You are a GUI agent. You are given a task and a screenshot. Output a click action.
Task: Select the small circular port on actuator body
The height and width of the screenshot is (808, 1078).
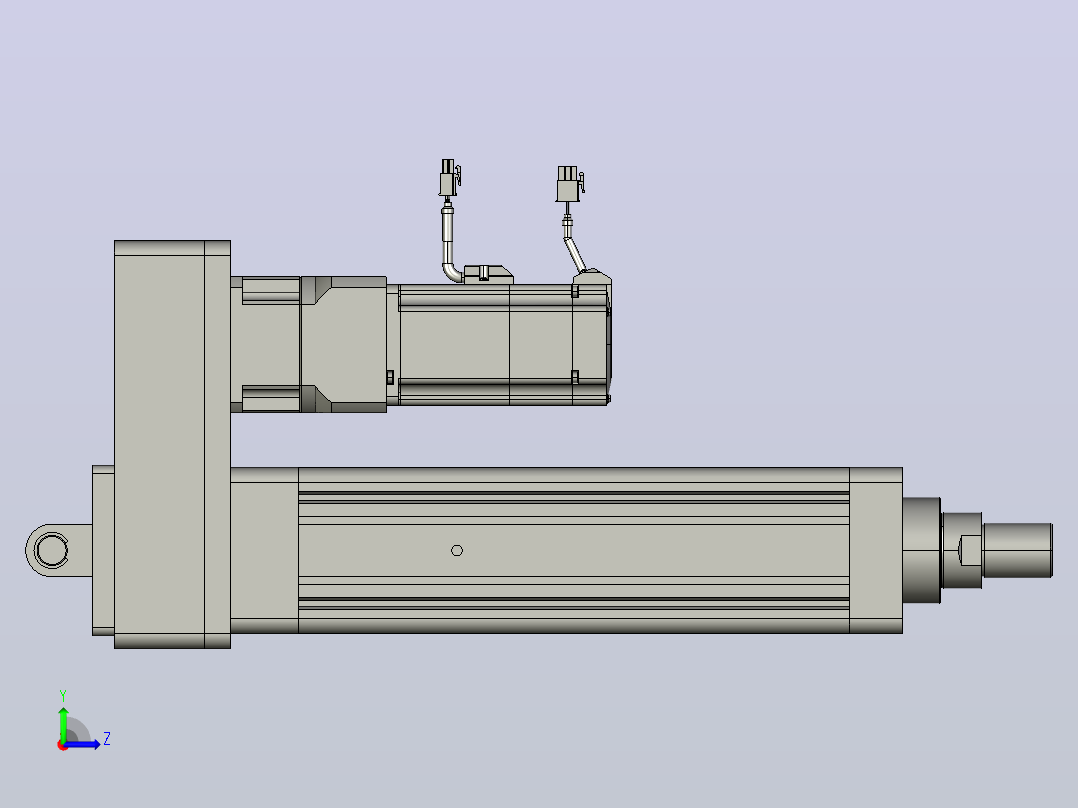click(x=456, y=550)
